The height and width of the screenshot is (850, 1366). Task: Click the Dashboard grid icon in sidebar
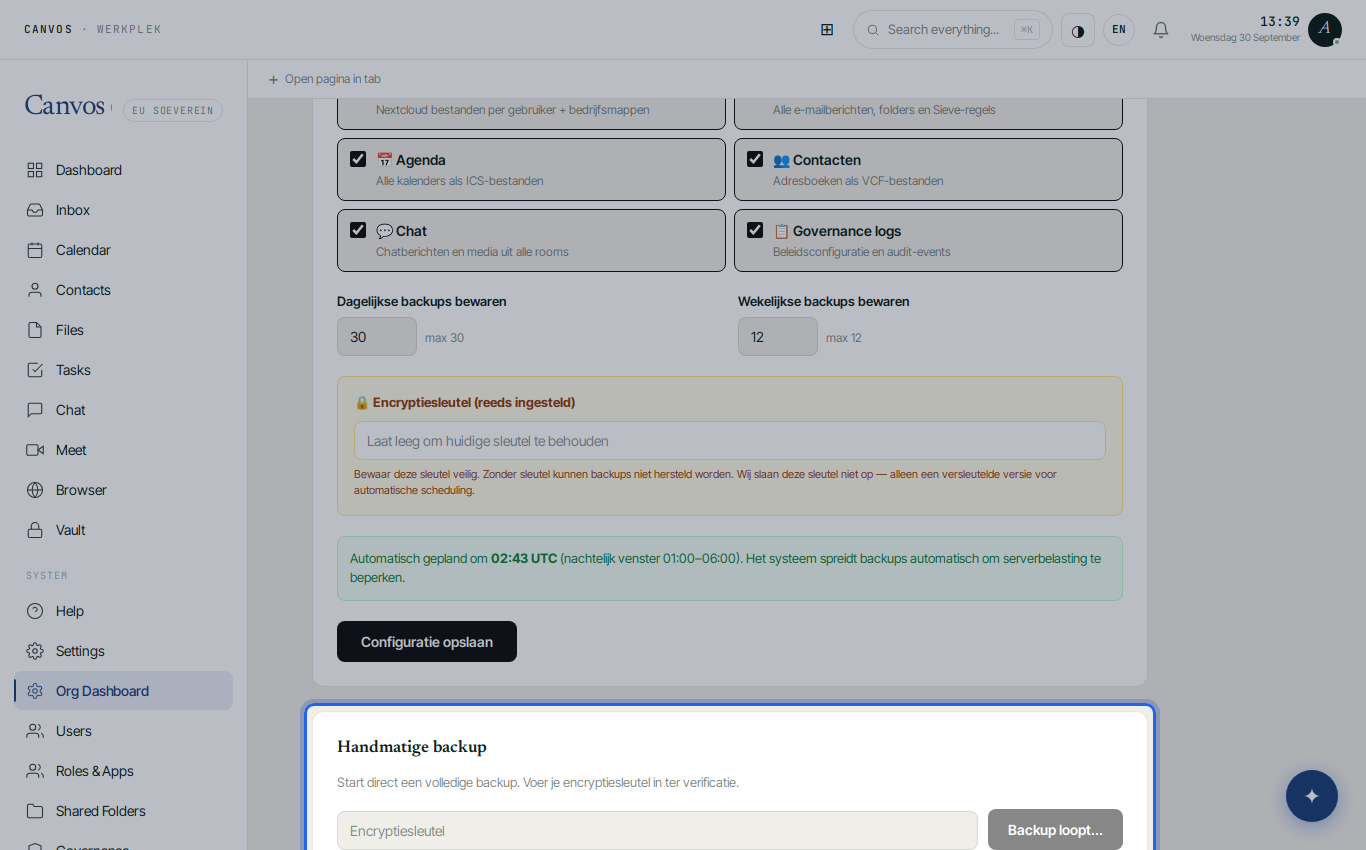[35, 170]
